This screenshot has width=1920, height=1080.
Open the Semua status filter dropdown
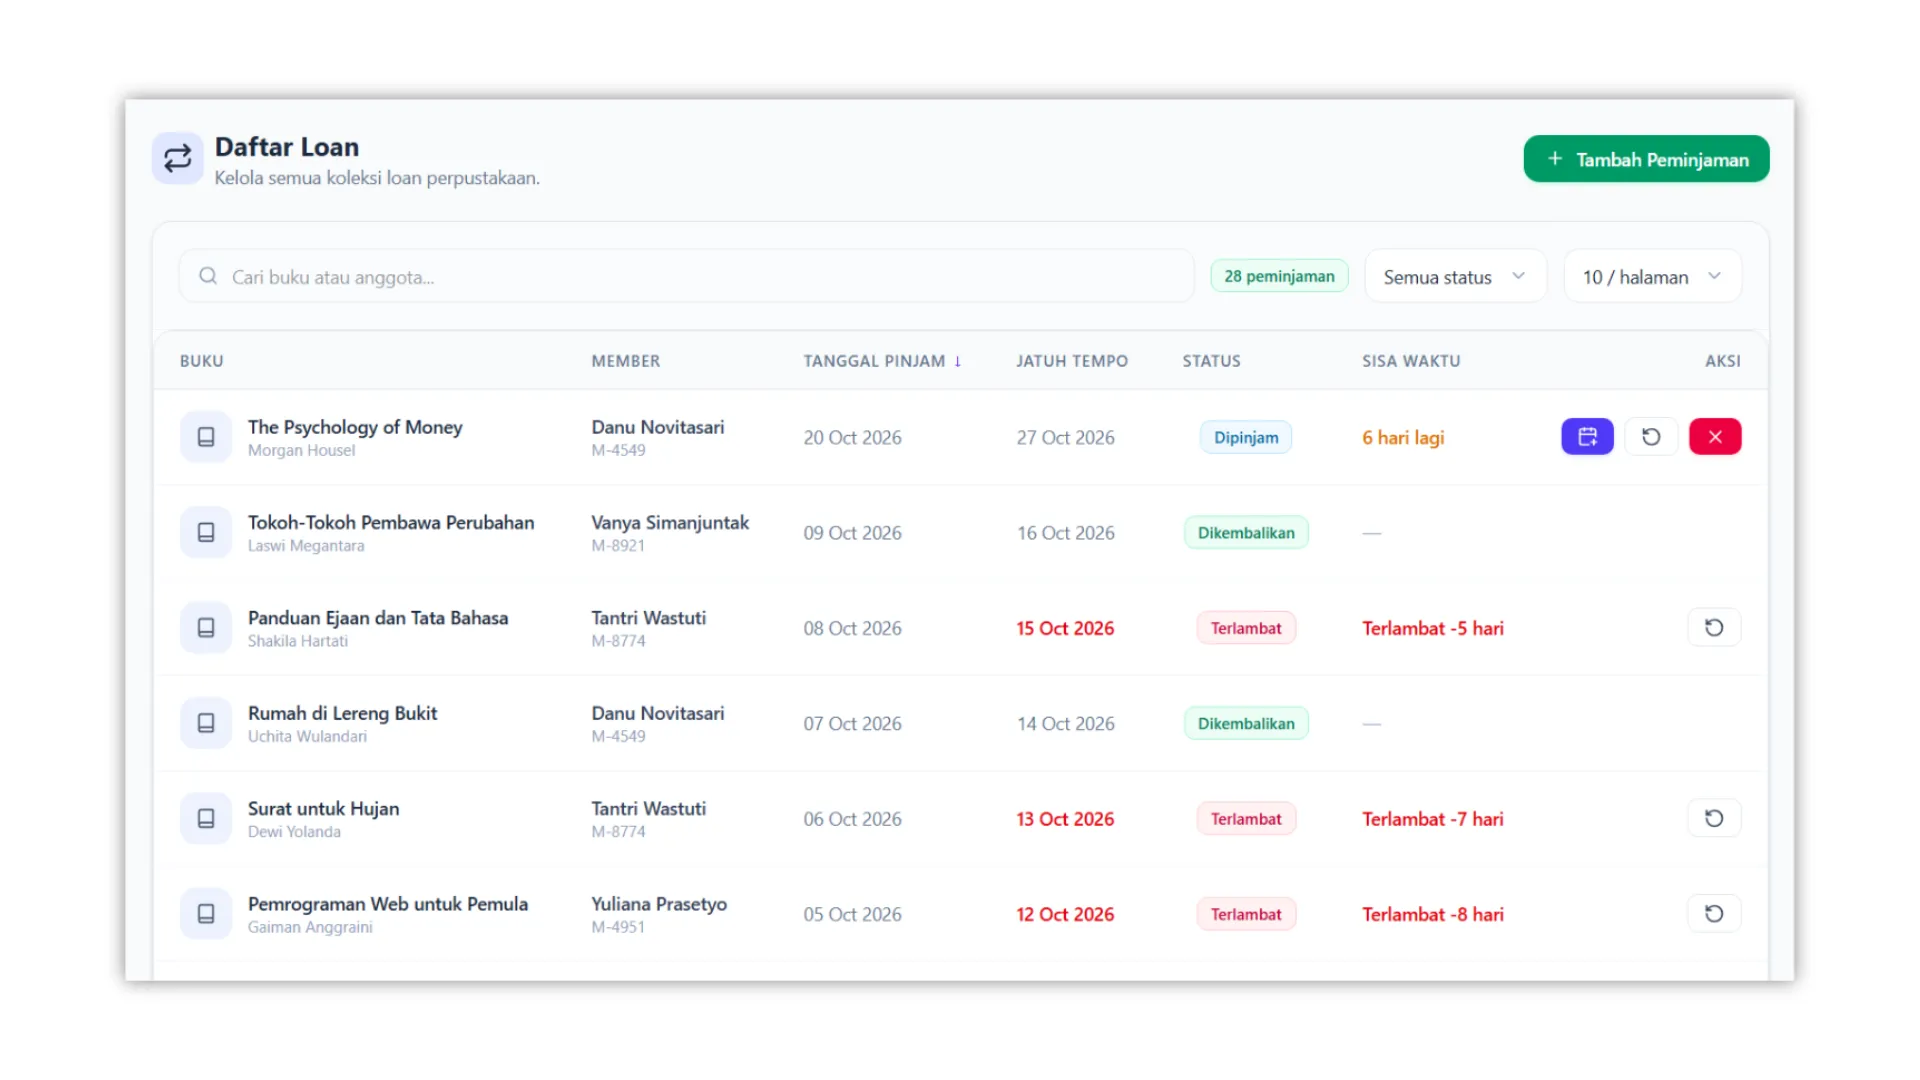(1455, 277)
